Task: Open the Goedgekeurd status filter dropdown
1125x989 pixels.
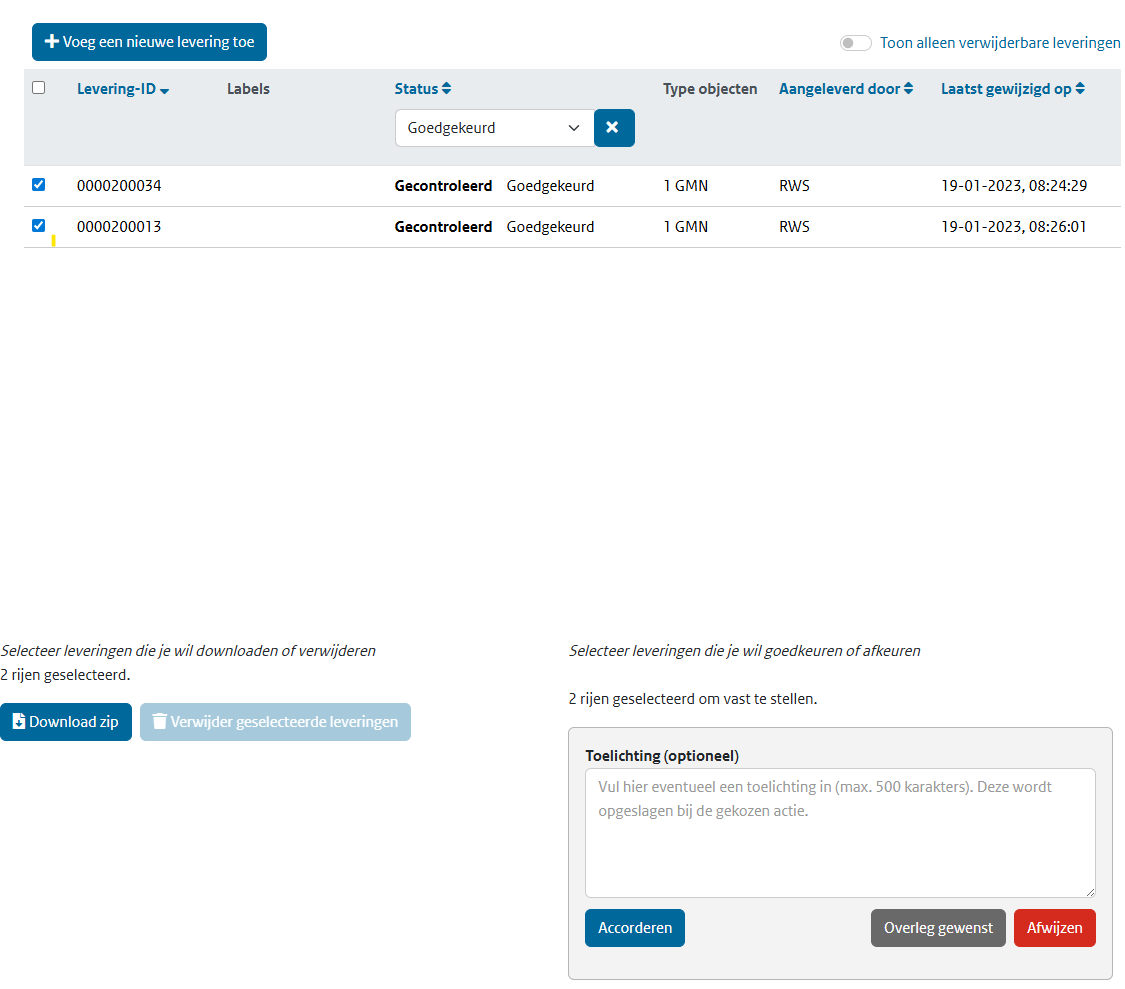Action: point(494,128)
